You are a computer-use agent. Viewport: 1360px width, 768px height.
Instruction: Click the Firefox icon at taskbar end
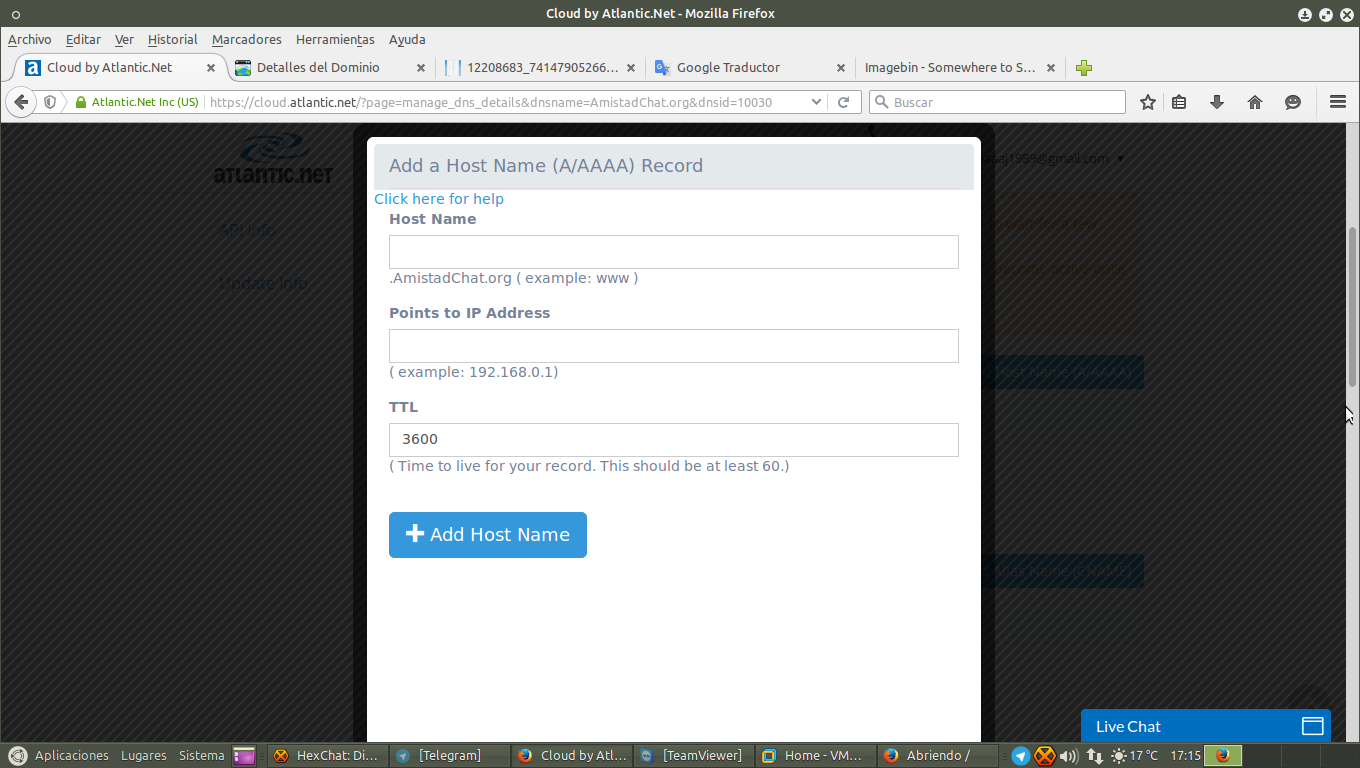[x=1222, y=755]
